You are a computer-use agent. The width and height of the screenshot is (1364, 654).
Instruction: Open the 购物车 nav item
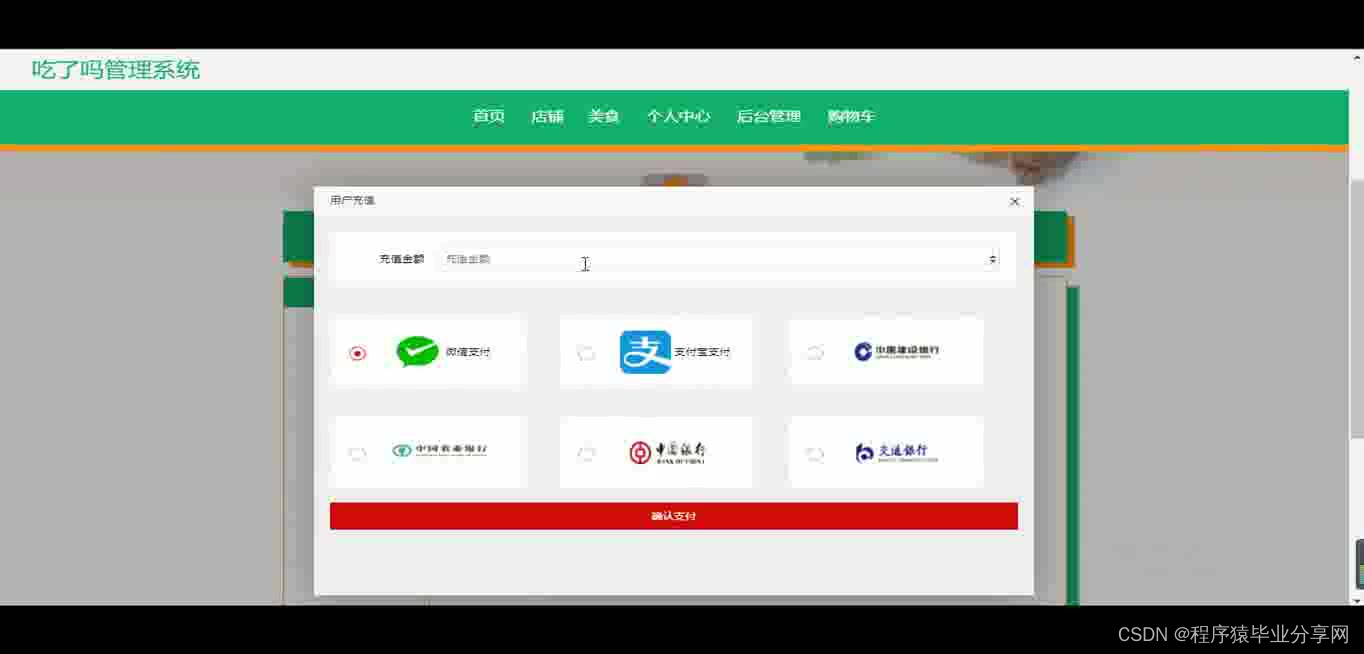click(x=851, y=116)
